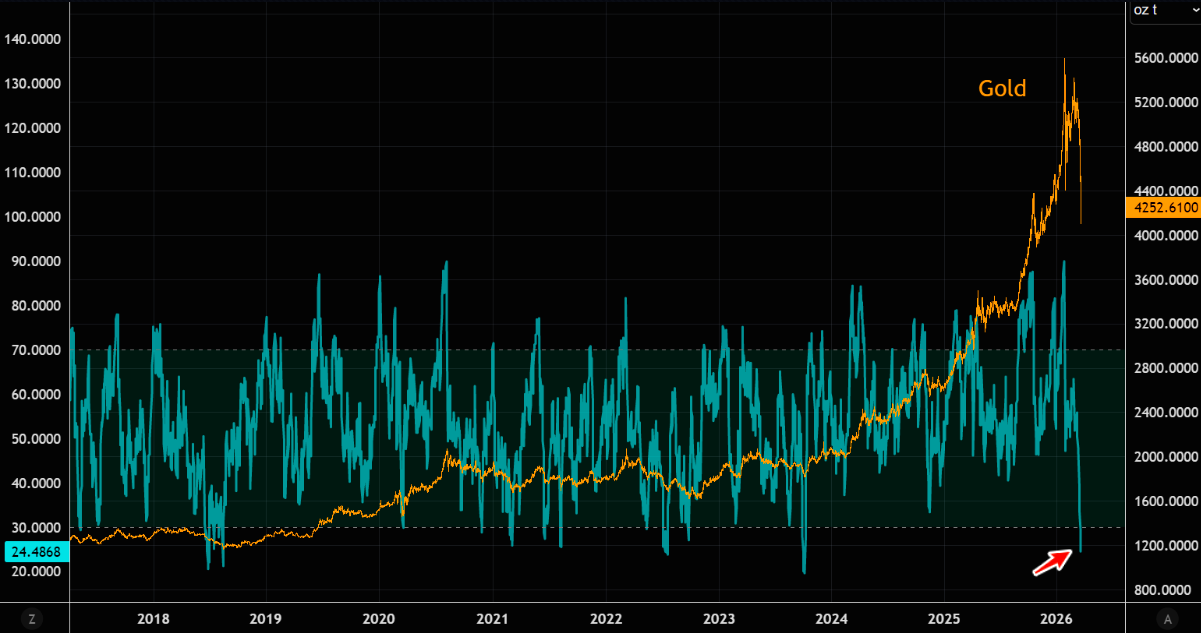1201x633 pixels.
Task: Select the lower dashed line at 30
Action: click(600, 527)
